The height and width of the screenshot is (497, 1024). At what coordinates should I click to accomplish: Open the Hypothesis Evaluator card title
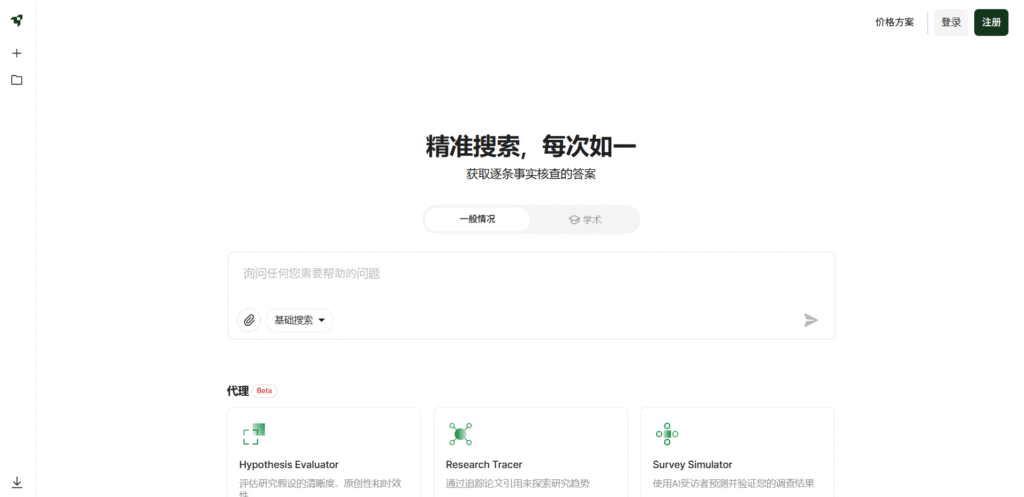[288, 465]
